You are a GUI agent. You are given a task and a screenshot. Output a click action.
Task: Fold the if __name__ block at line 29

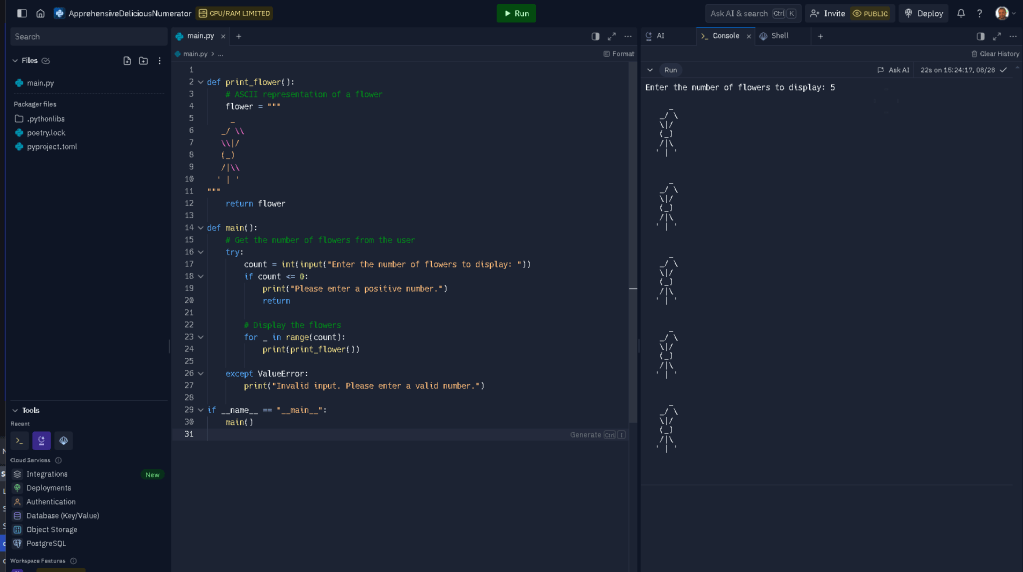[201, 410]
